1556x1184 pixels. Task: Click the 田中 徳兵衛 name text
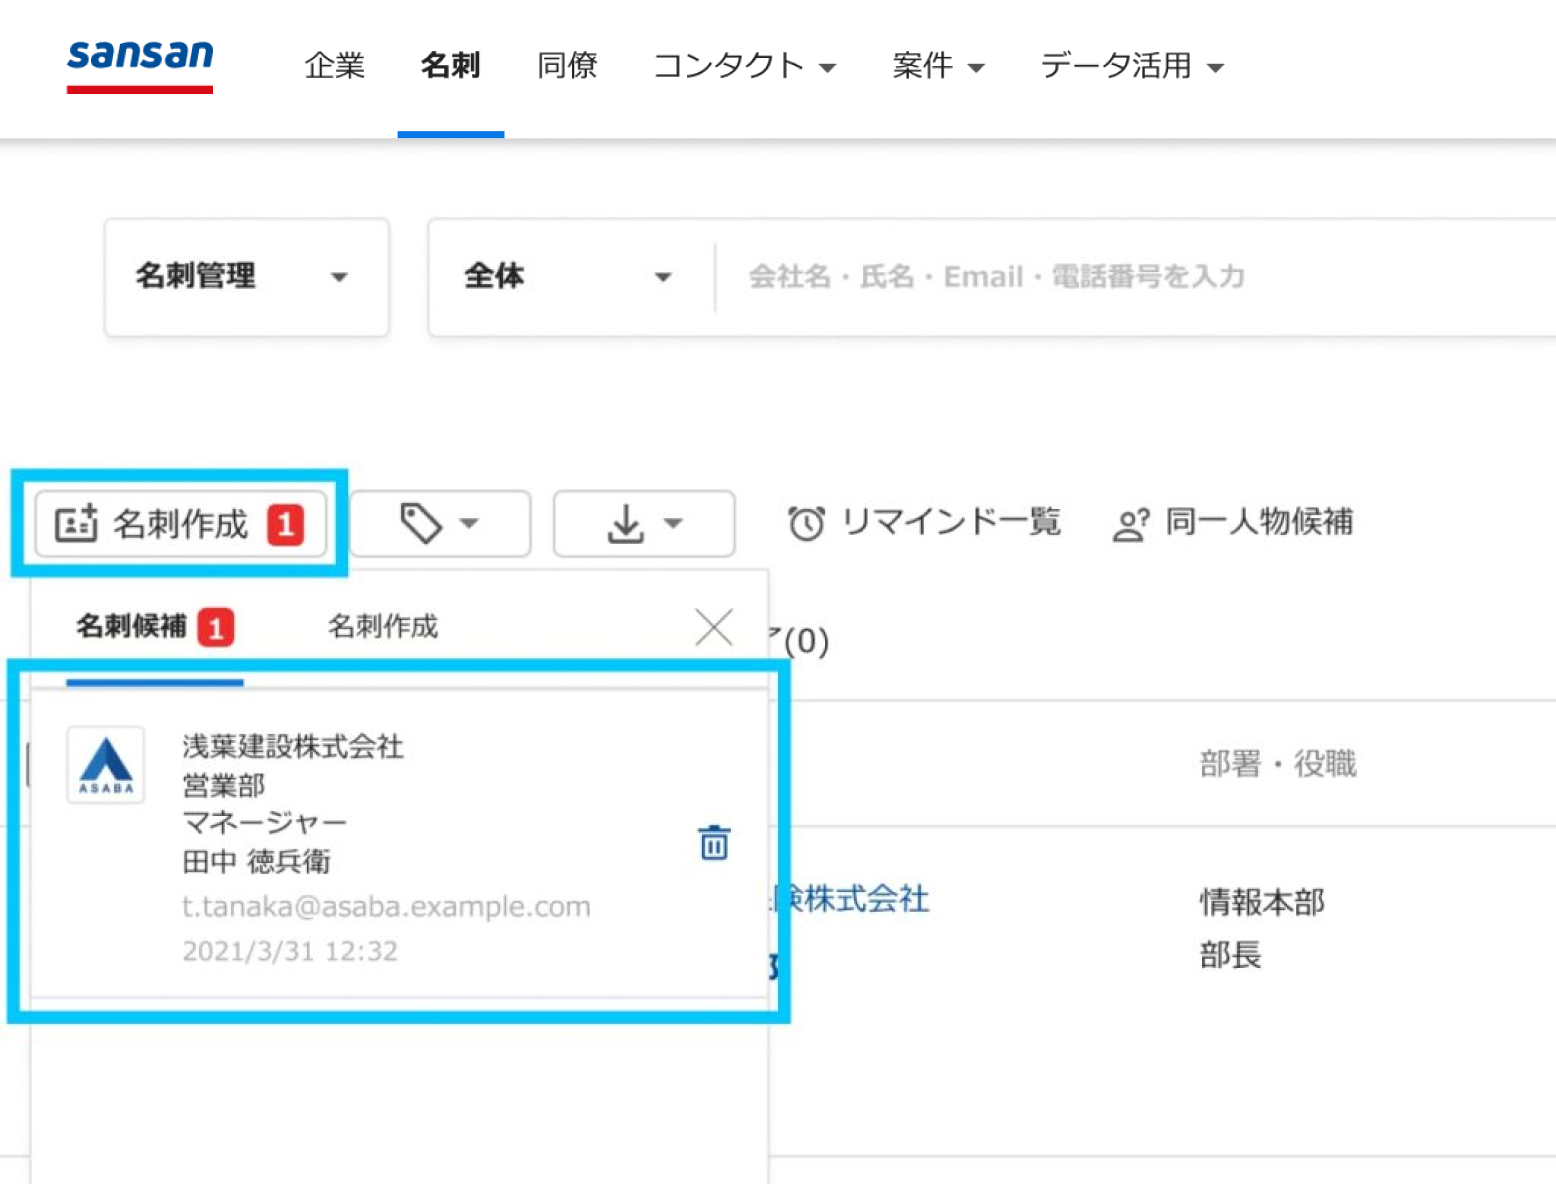pos(256,861)
